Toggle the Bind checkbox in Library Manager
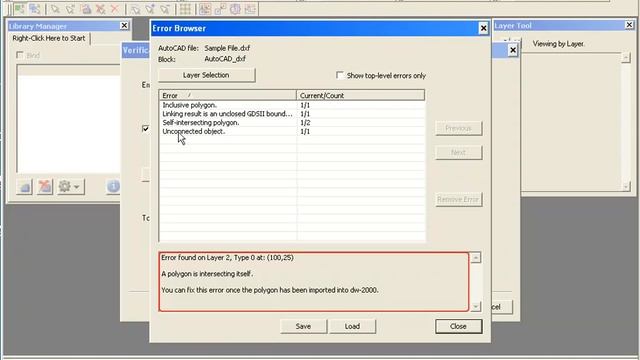 pyautogui.click(x=20, y=55)
